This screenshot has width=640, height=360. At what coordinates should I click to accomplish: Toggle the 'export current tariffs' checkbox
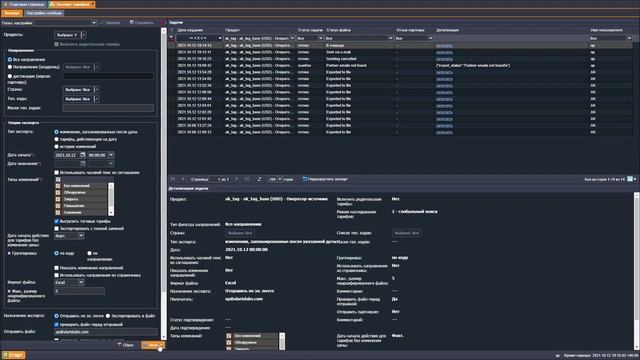coord(56,221)
